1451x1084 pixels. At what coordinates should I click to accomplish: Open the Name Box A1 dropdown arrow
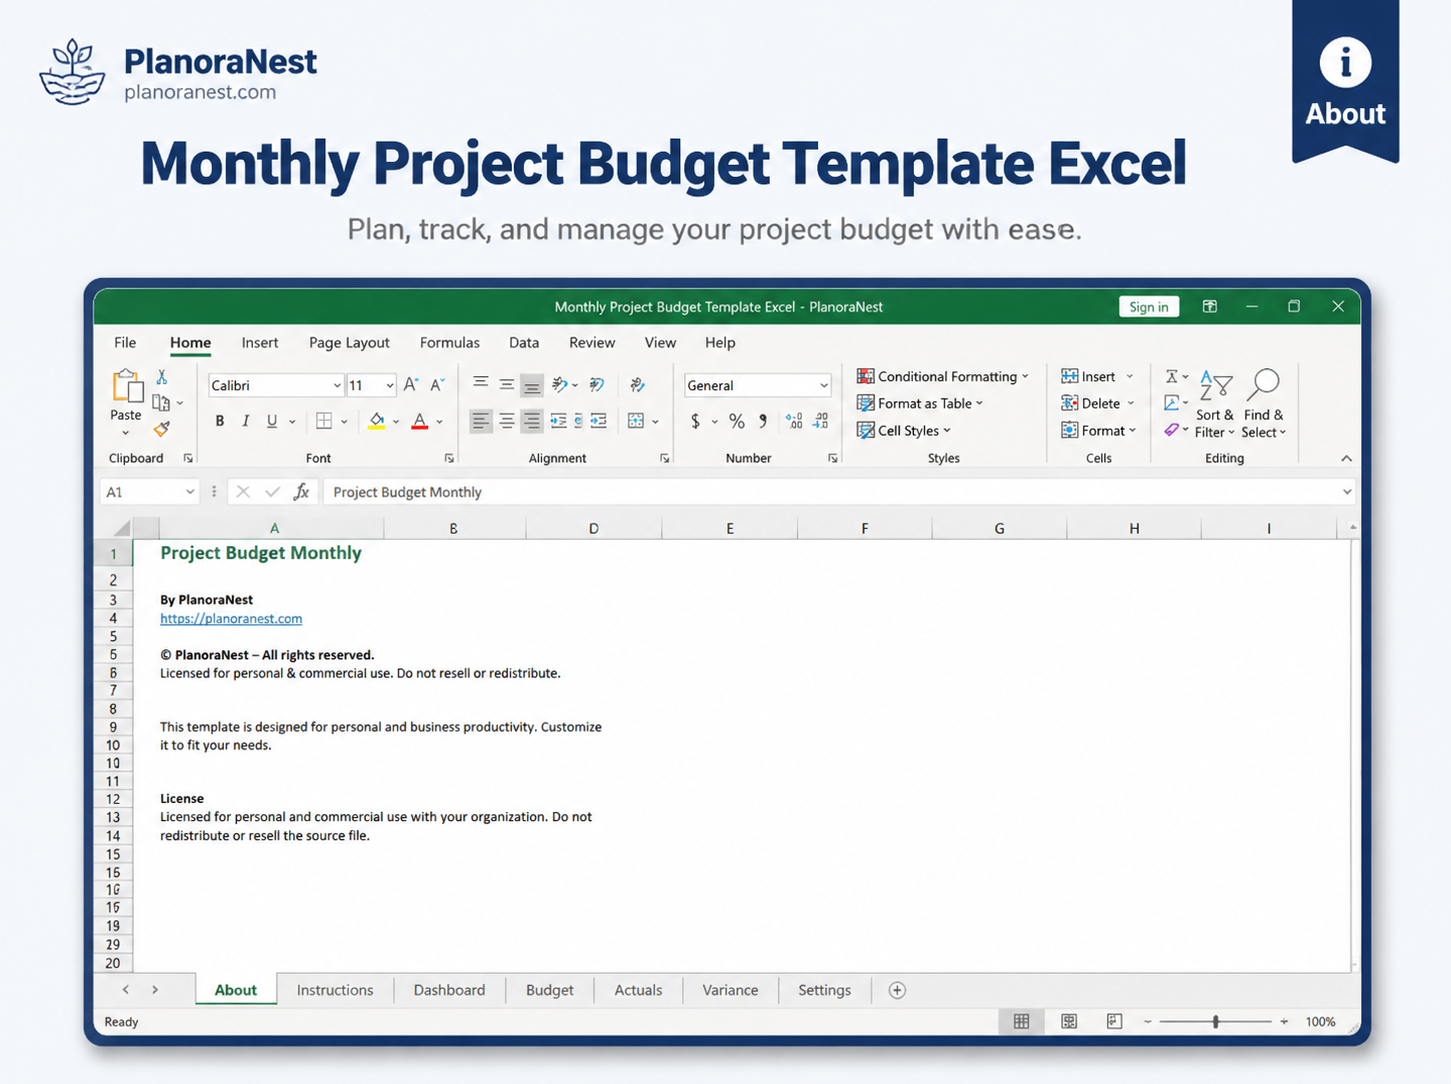click(x=190, y=492)
